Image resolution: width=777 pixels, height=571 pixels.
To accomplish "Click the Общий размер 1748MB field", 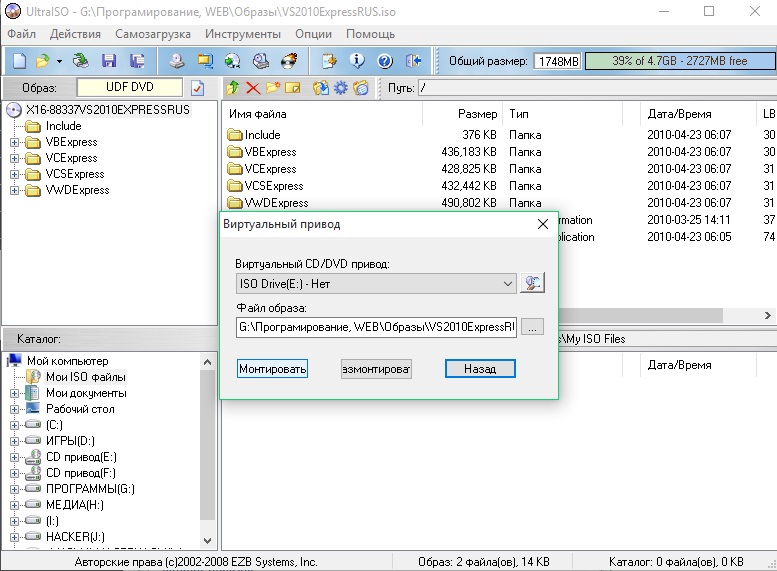I will pos(558,61).
